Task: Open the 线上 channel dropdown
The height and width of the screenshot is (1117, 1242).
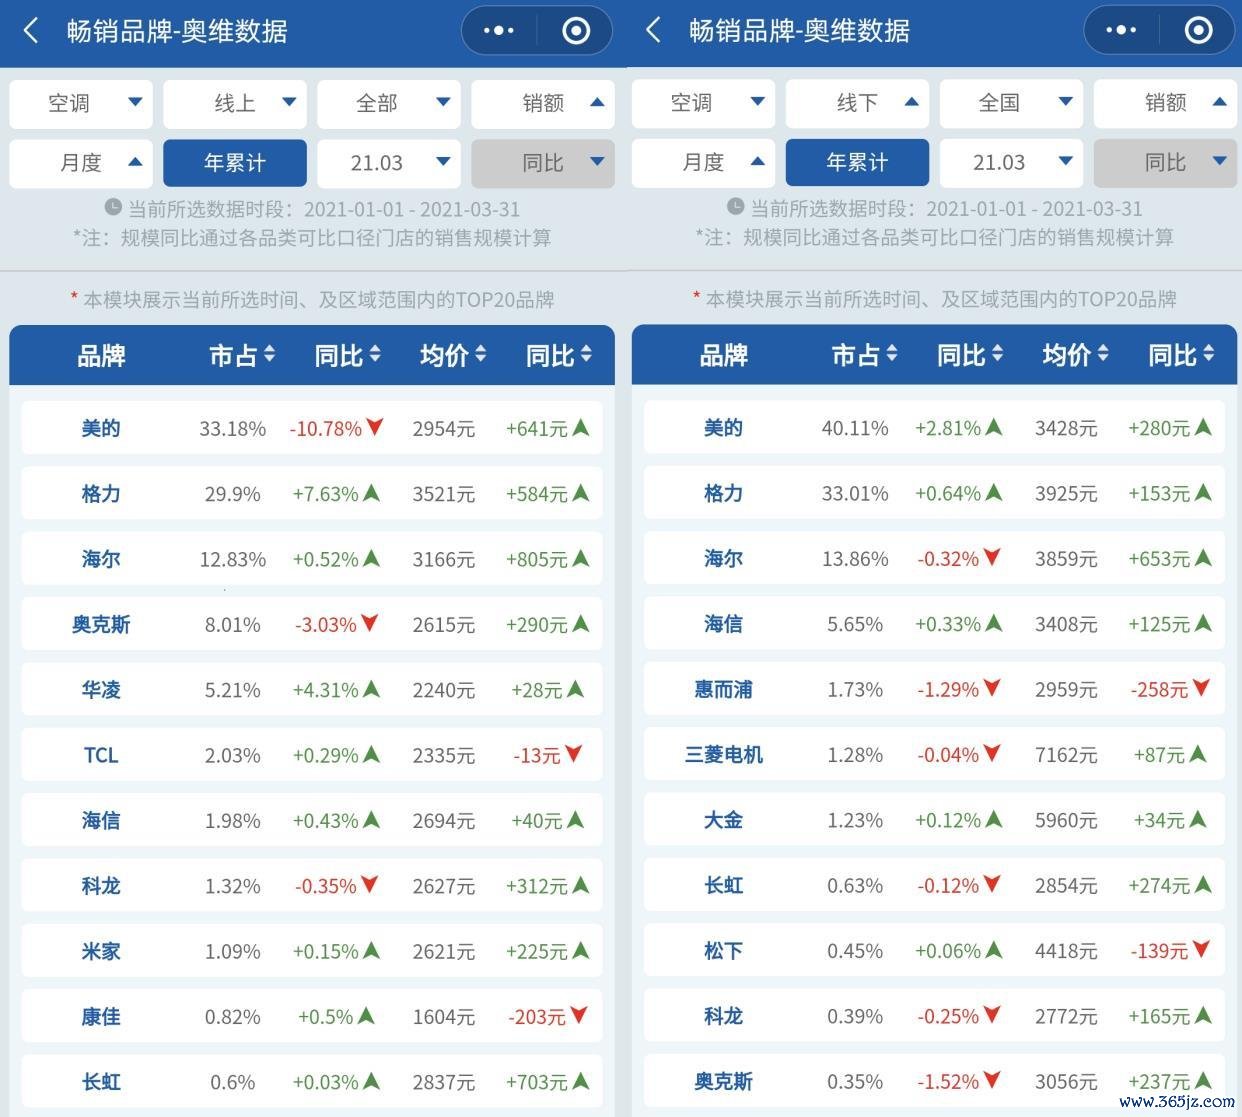Action: pos(235,103)
